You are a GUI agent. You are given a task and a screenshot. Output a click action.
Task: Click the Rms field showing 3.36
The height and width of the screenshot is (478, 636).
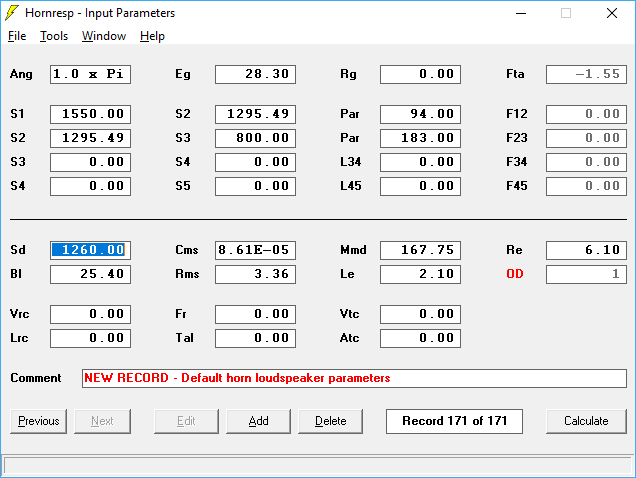(256, 274)
